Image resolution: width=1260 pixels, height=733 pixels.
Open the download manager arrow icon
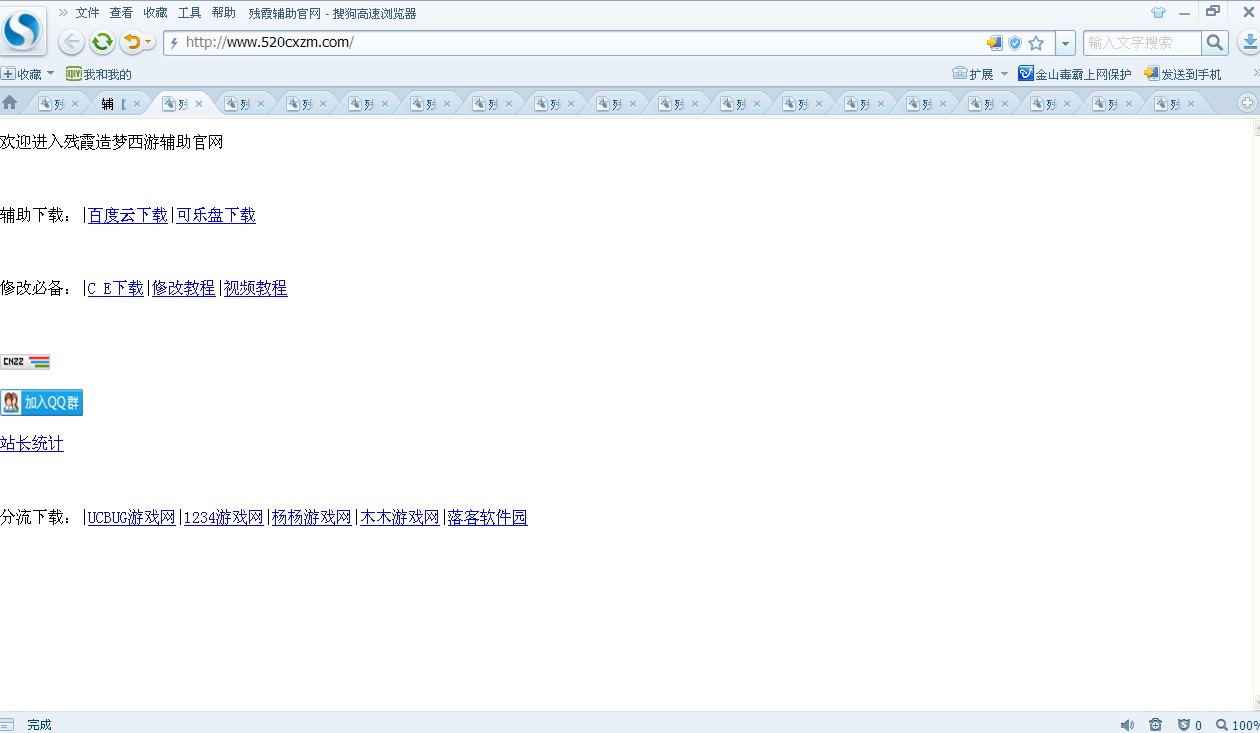pyautogui.click(x=1249, y=43)
